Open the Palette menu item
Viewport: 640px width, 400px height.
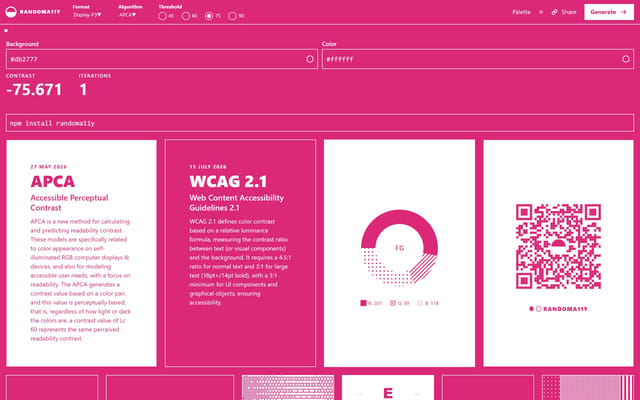click(x=521, y=12)
